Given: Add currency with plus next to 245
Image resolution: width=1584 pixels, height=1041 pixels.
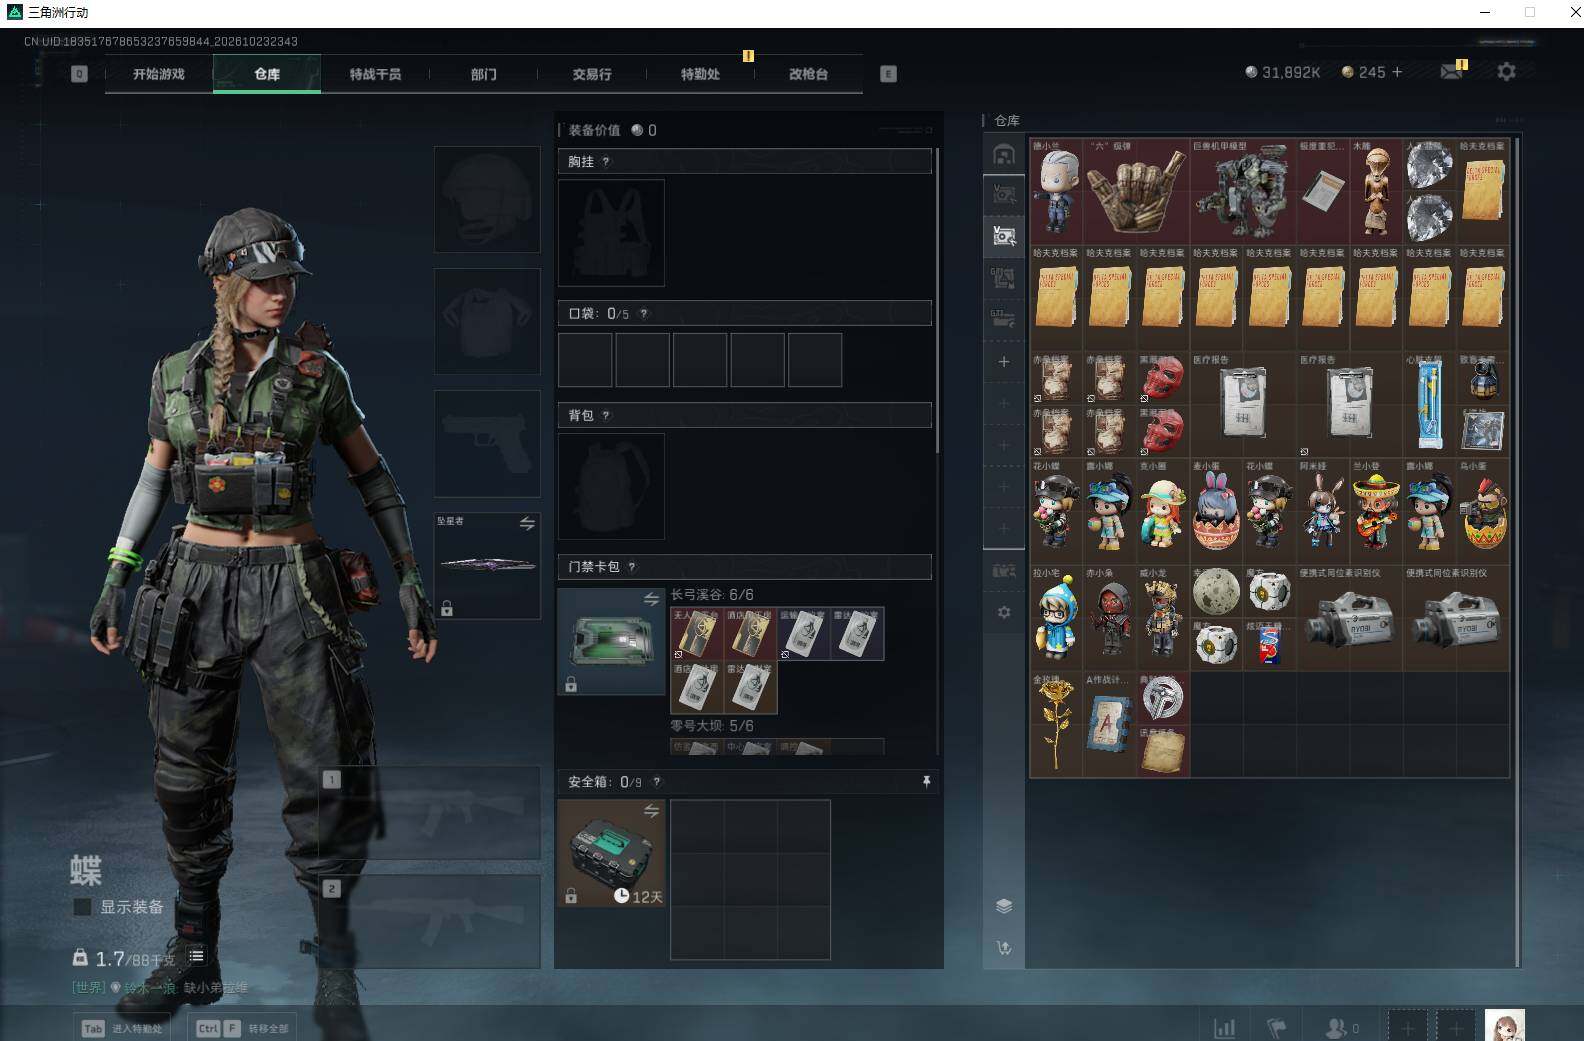Looking at the screenshot, I should (1397, 72).
